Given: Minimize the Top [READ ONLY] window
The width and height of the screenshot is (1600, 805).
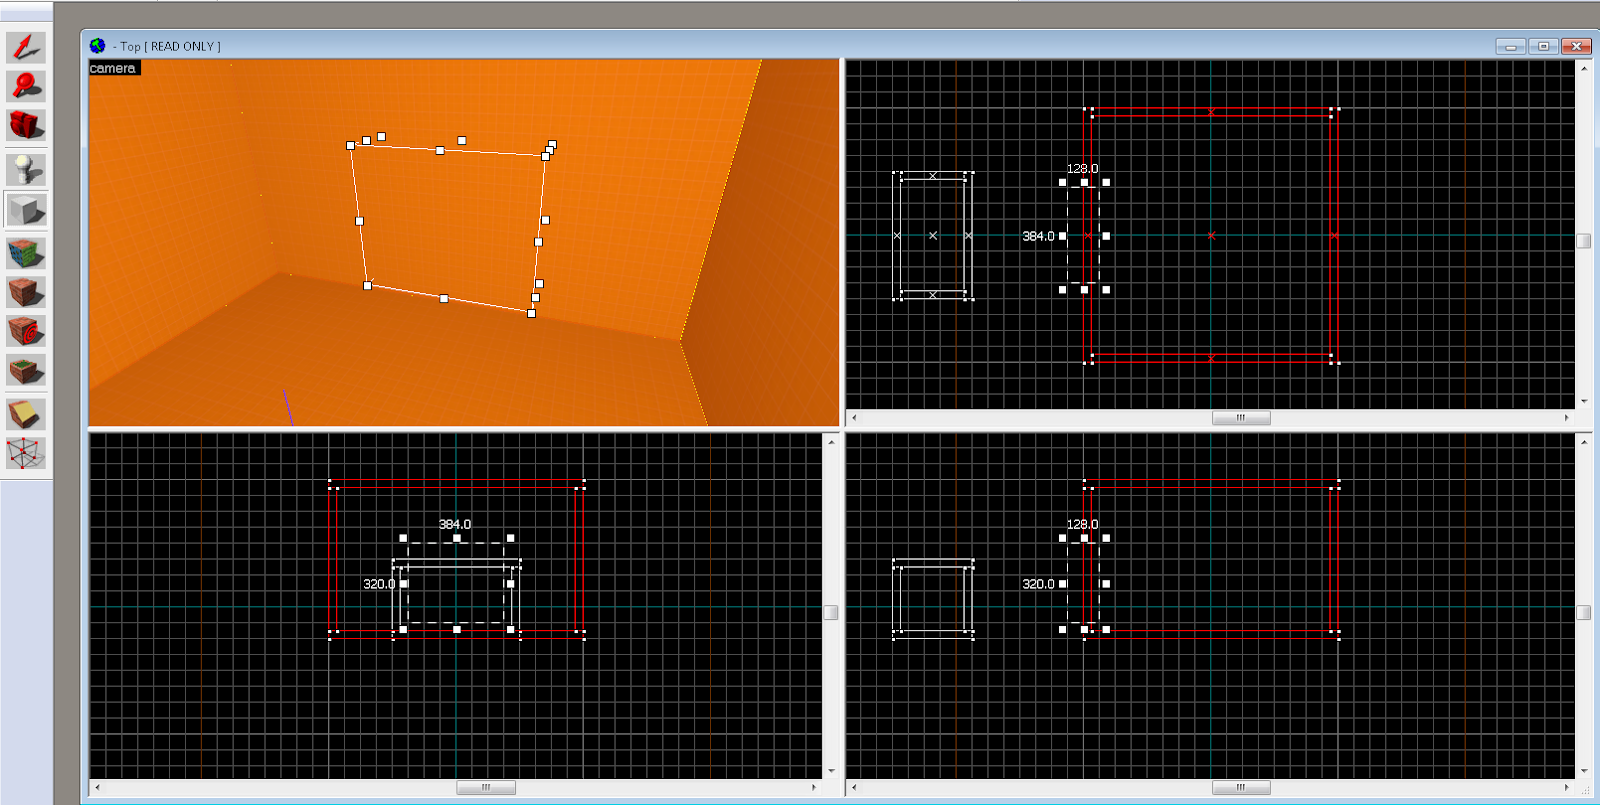Looking at the screenshot, I should (1511, 46).
